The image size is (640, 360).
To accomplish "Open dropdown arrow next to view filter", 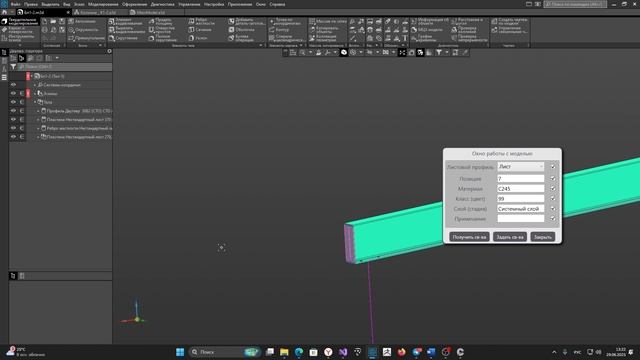I will tap(447, 52).
